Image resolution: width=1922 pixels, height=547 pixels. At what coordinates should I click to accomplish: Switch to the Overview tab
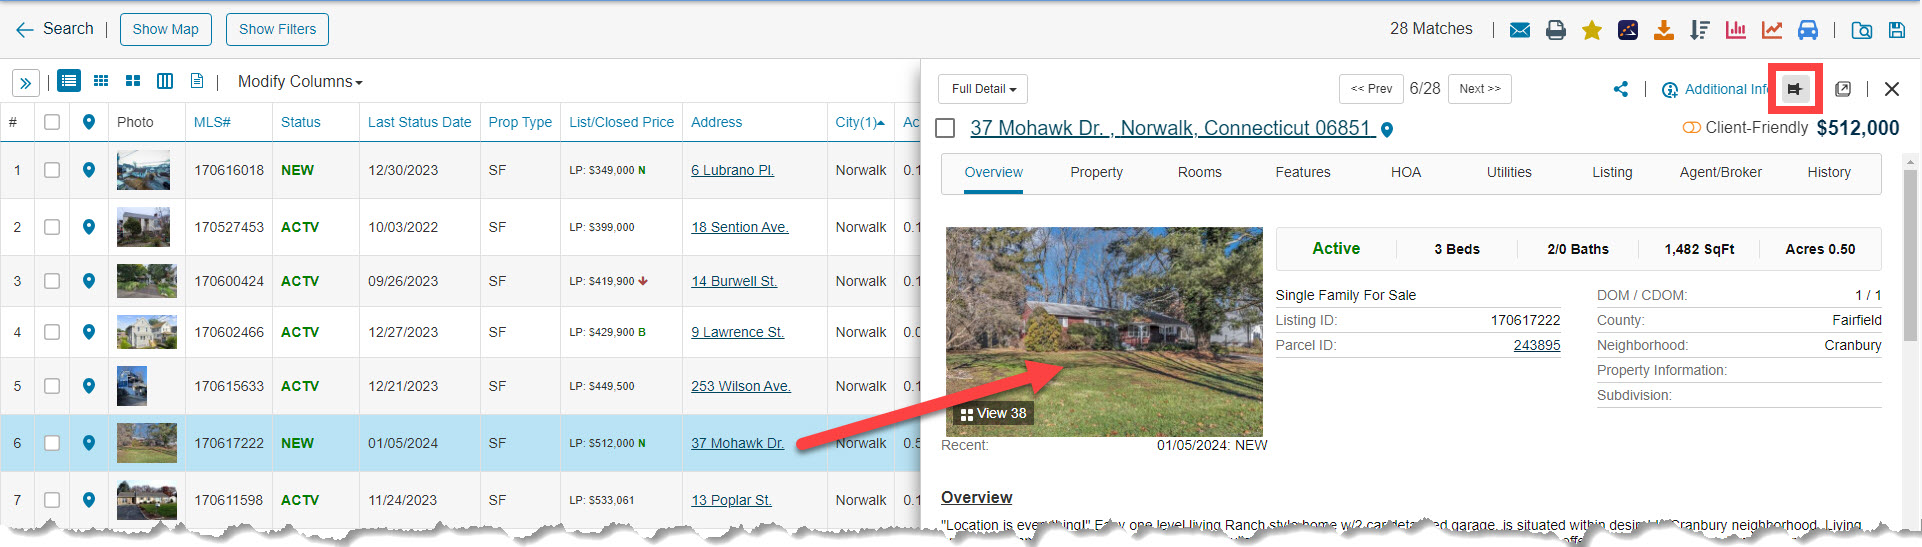[x=993, y=172]
